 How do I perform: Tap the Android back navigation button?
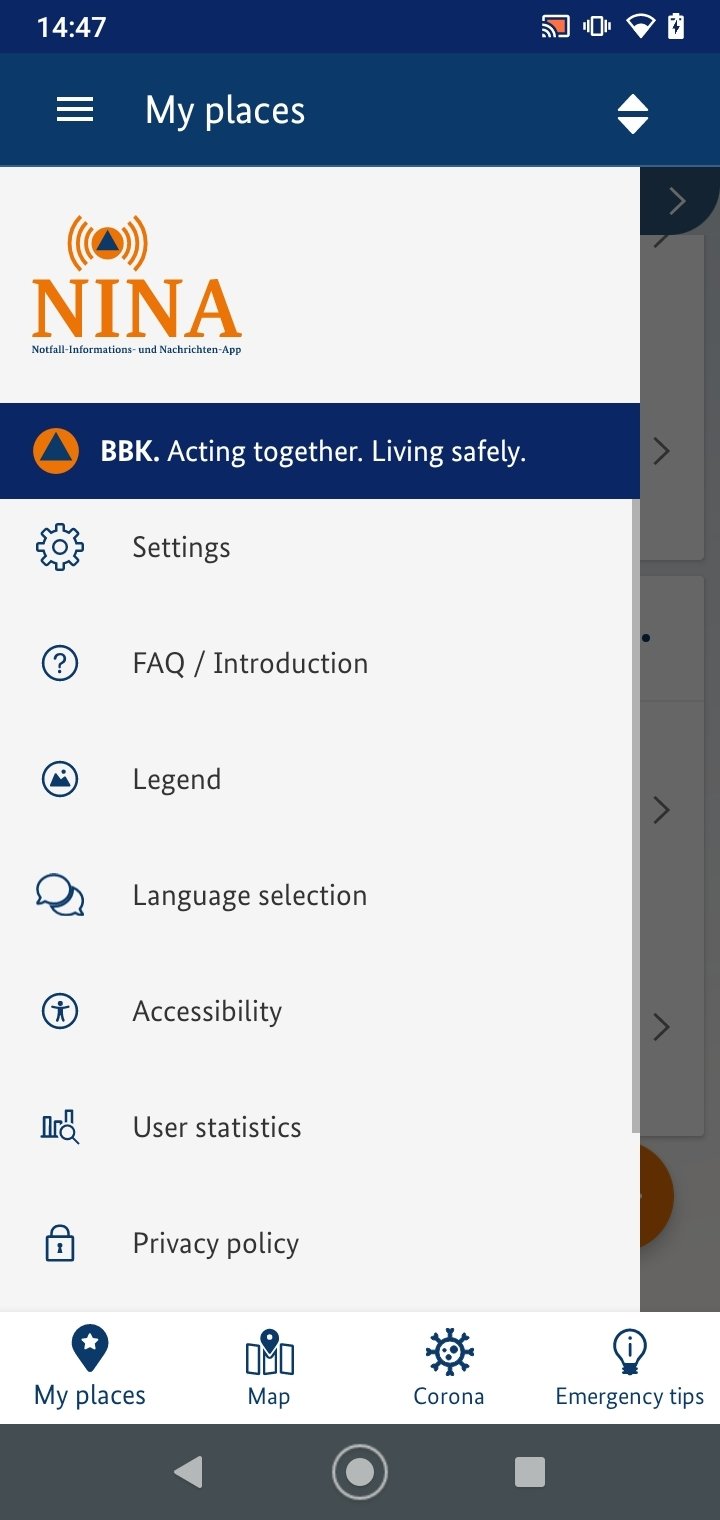click(x=188, y=1472)
